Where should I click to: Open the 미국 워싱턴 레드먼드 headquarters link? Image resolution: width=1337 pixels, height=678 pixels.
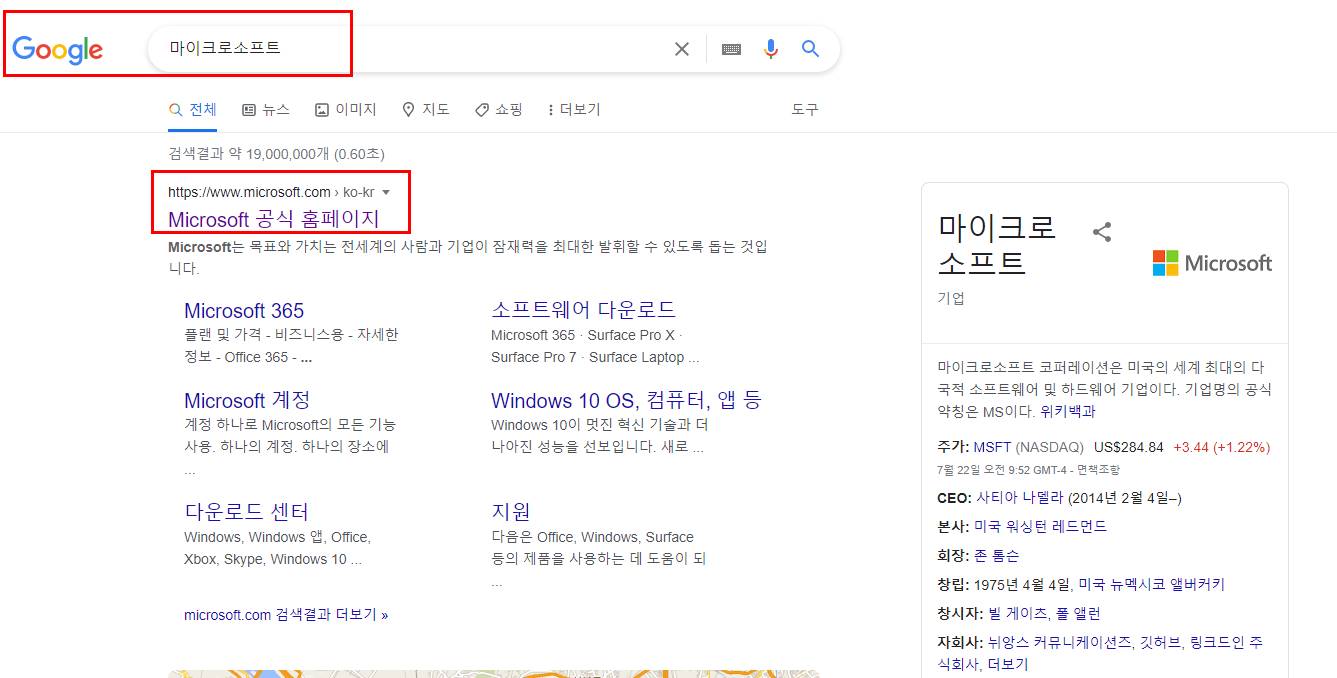click(x=1040, y=526)
